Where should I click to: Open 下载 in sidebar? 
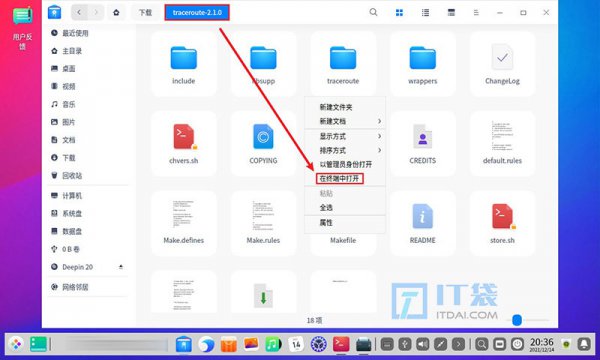tap(88, 158)
